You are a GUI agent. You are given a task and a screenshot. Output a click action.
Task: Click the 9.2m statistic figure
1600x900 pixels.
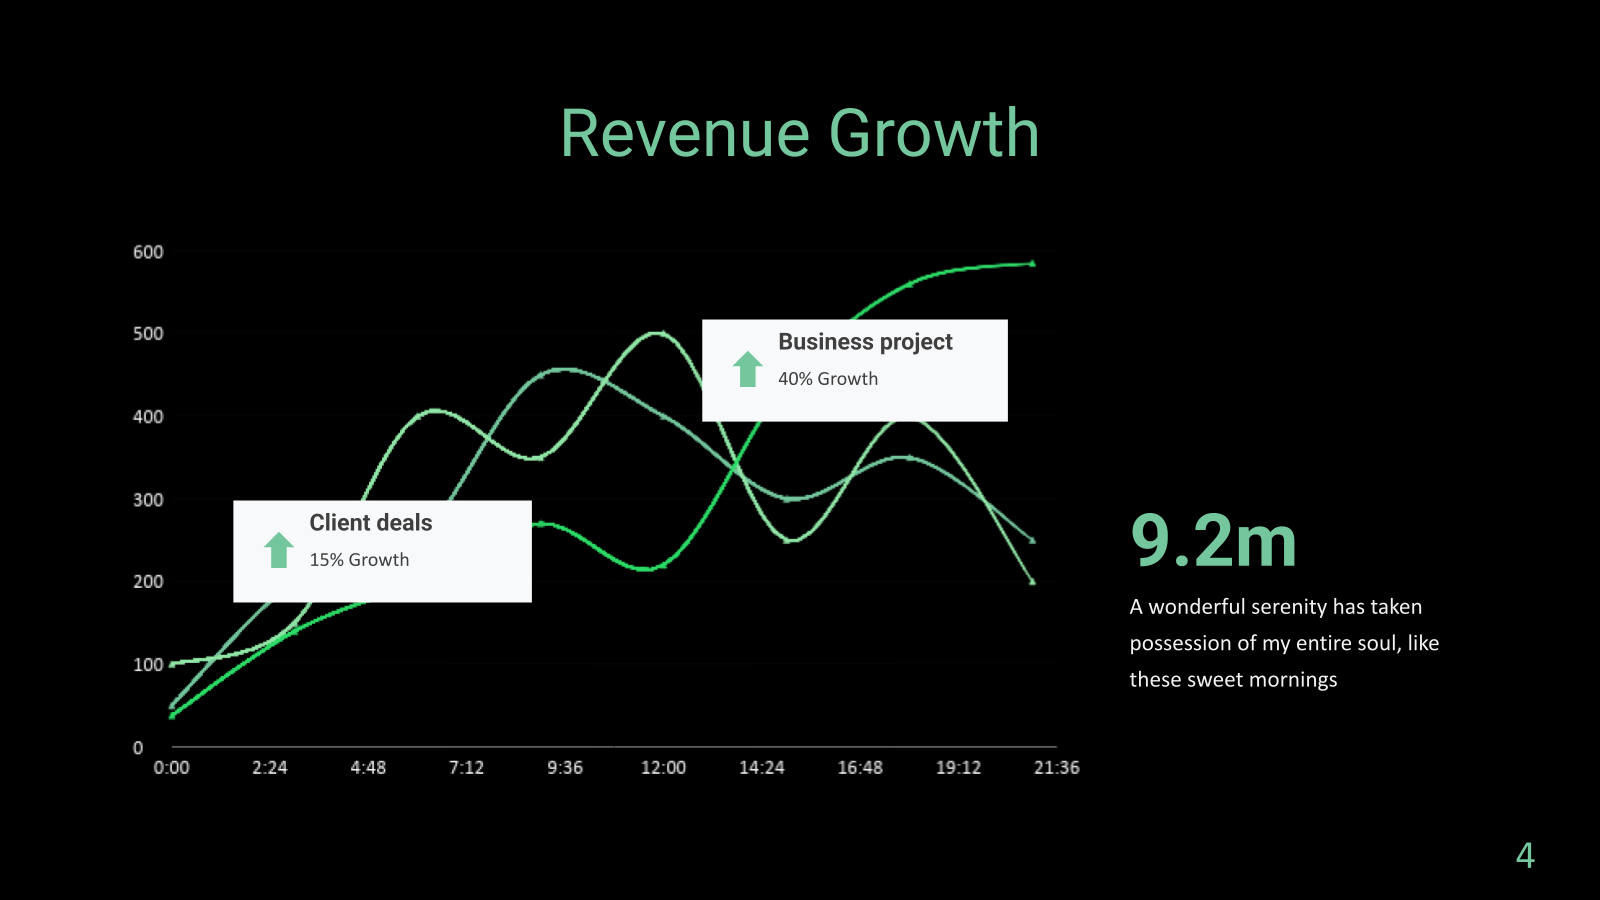(1213, 541)
